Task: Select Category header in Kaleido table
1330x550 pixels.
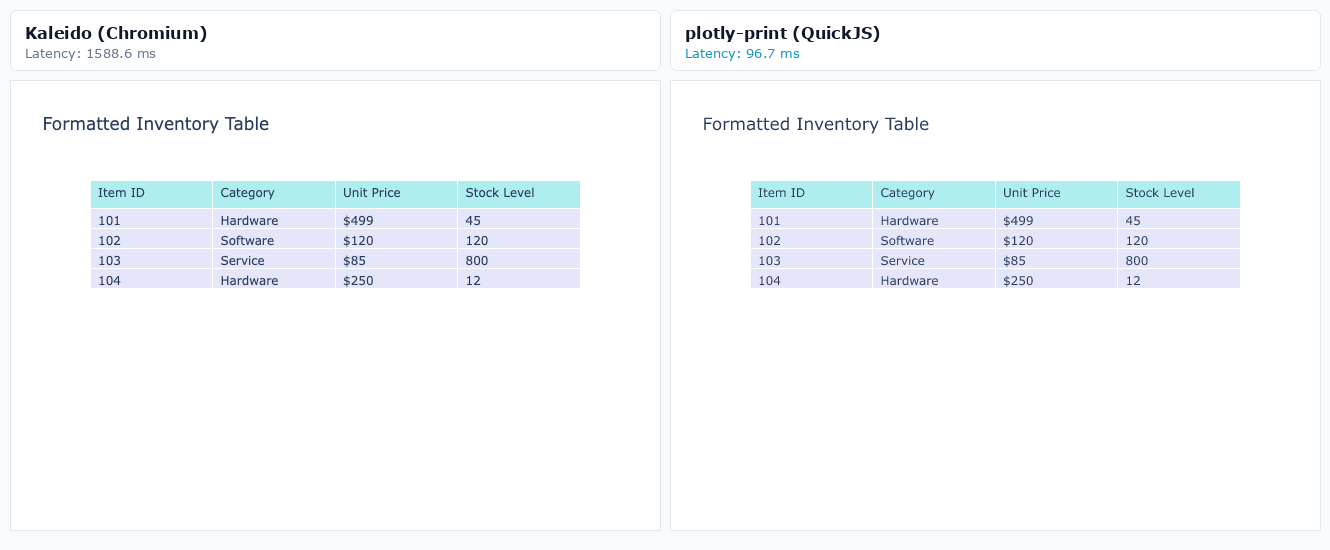Action: tap(274, 194)
